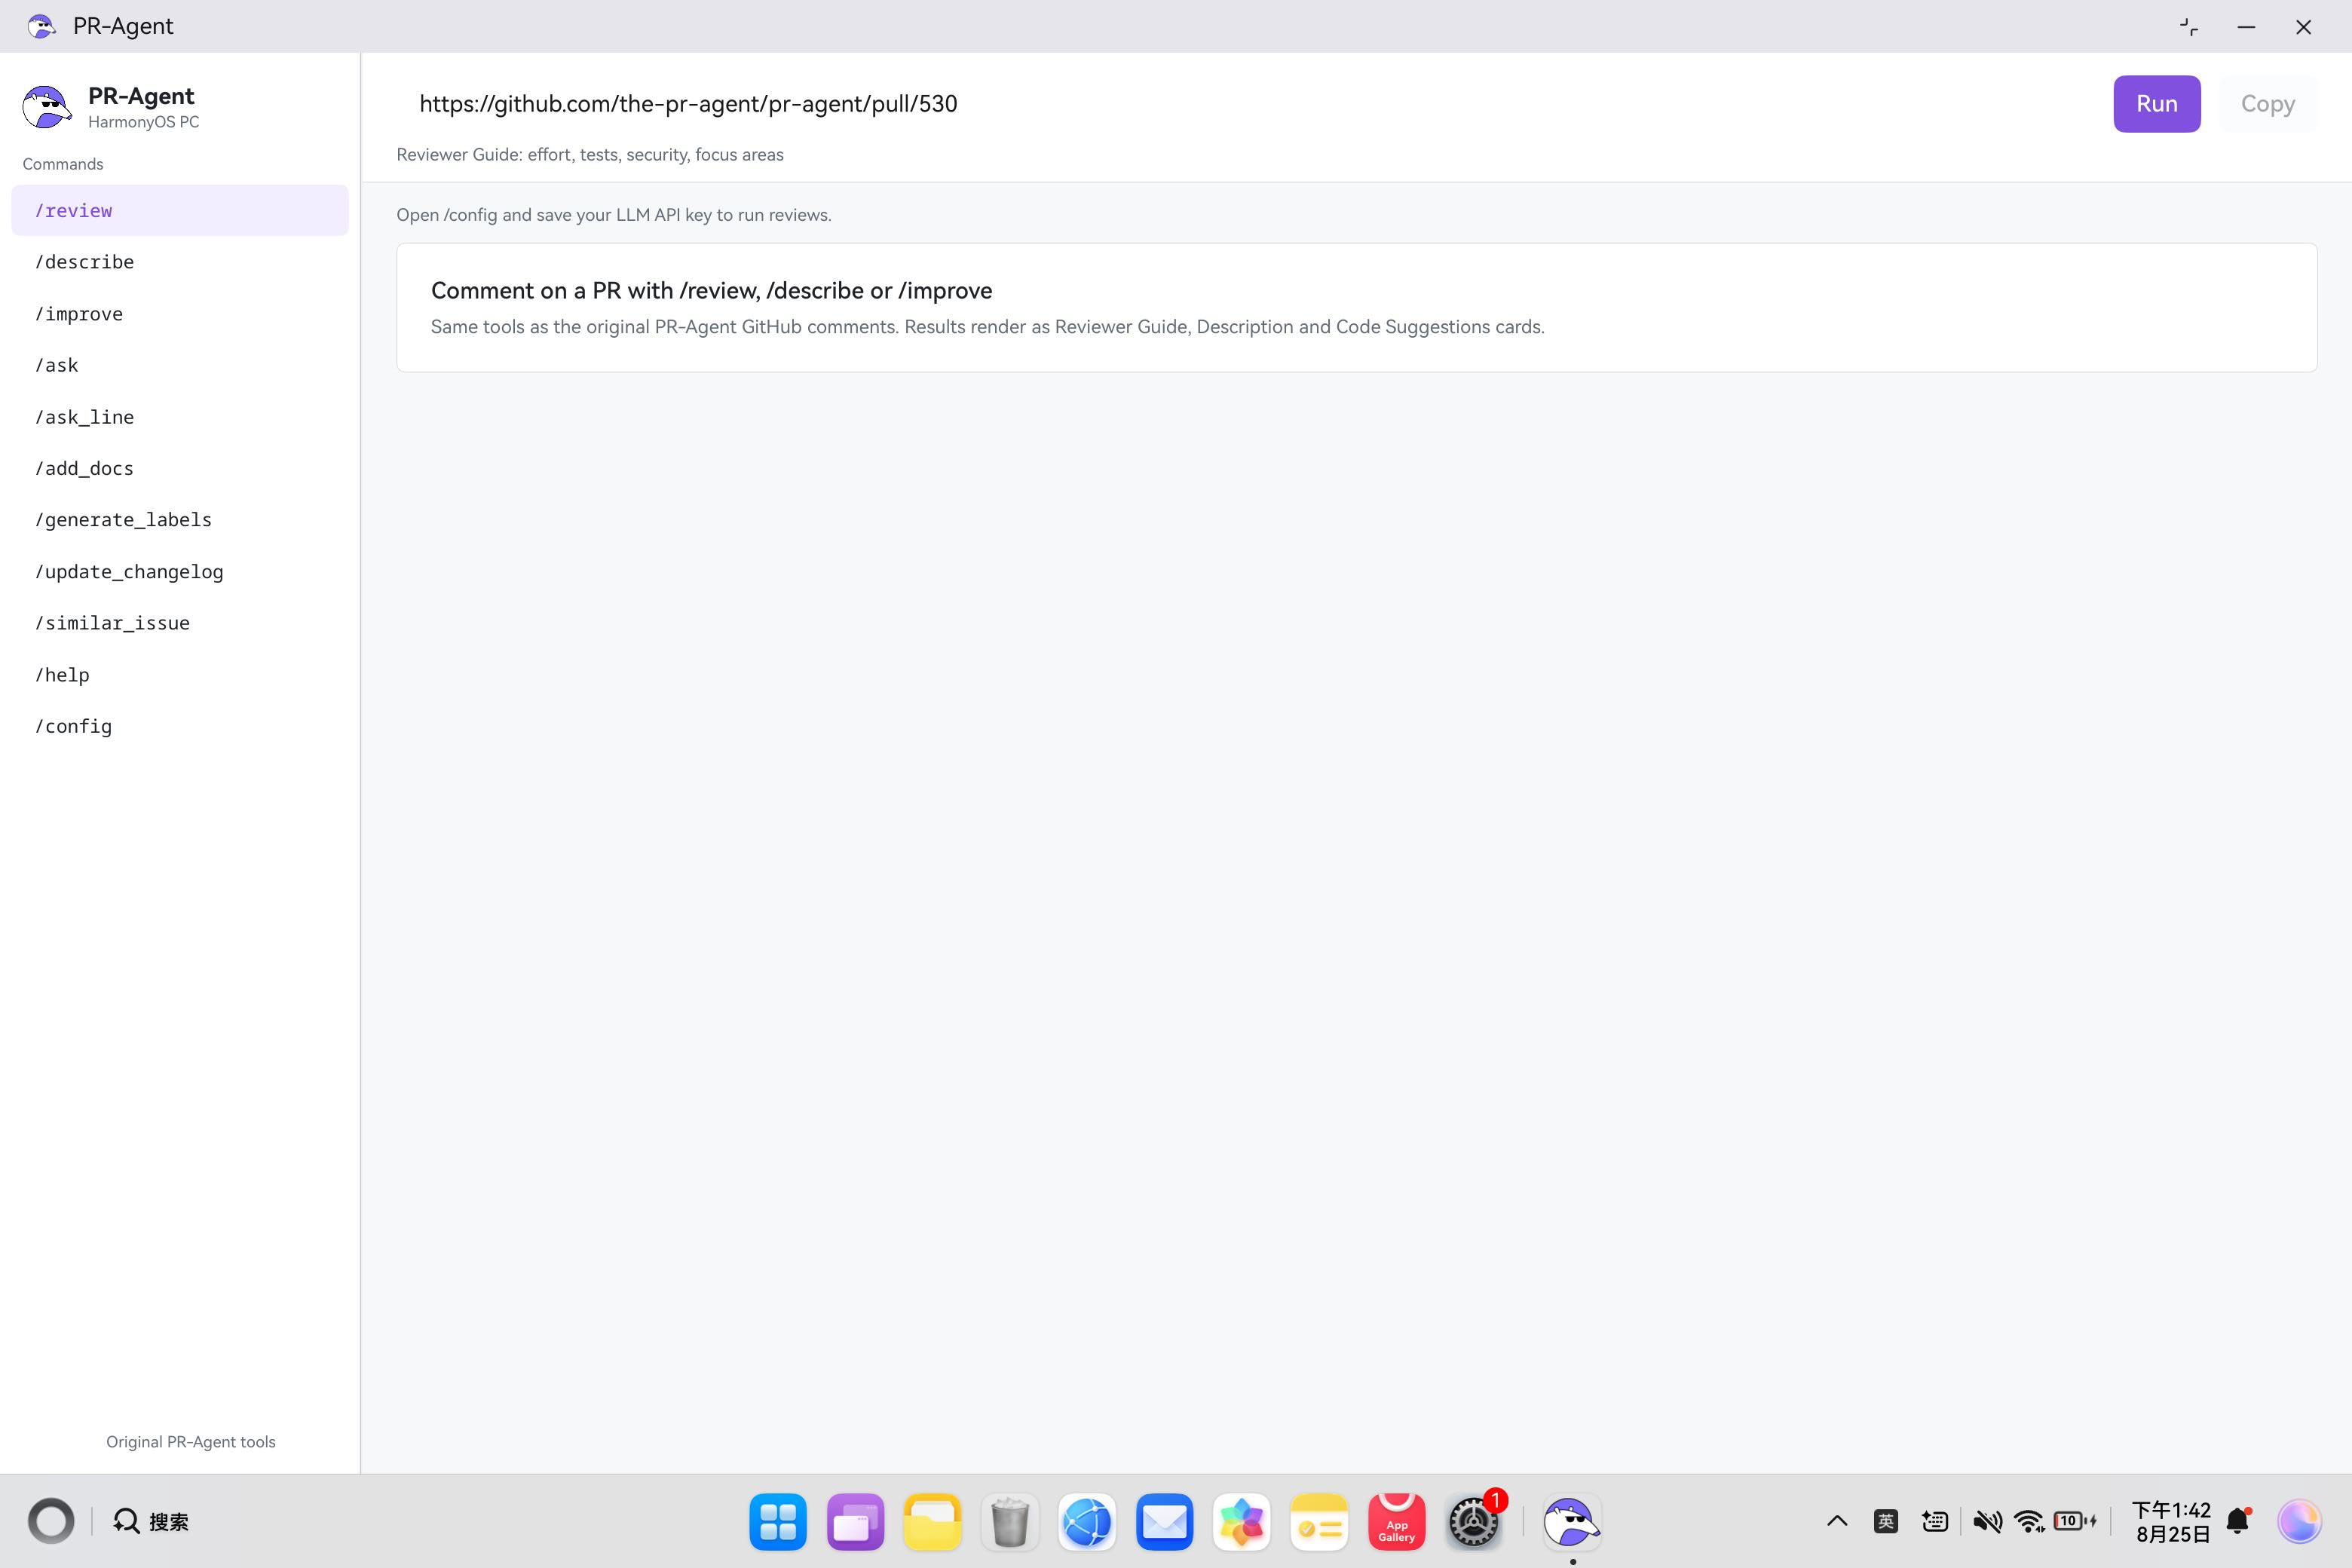Screen dimensions: 2352x1568
Task: Check the battery charging indicator
Action: tap(2075, 1521)
